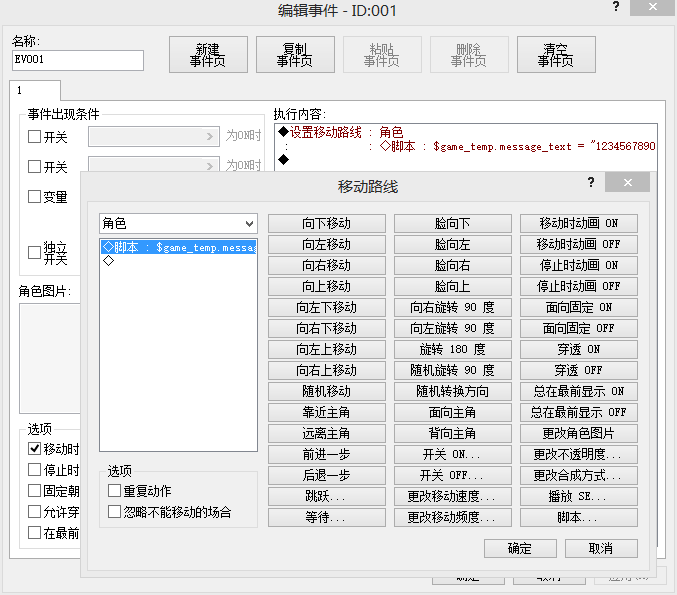Add 向左下移动 diagonal move
The height and width of the screenshot is (595, 677).
coord(326,307)
